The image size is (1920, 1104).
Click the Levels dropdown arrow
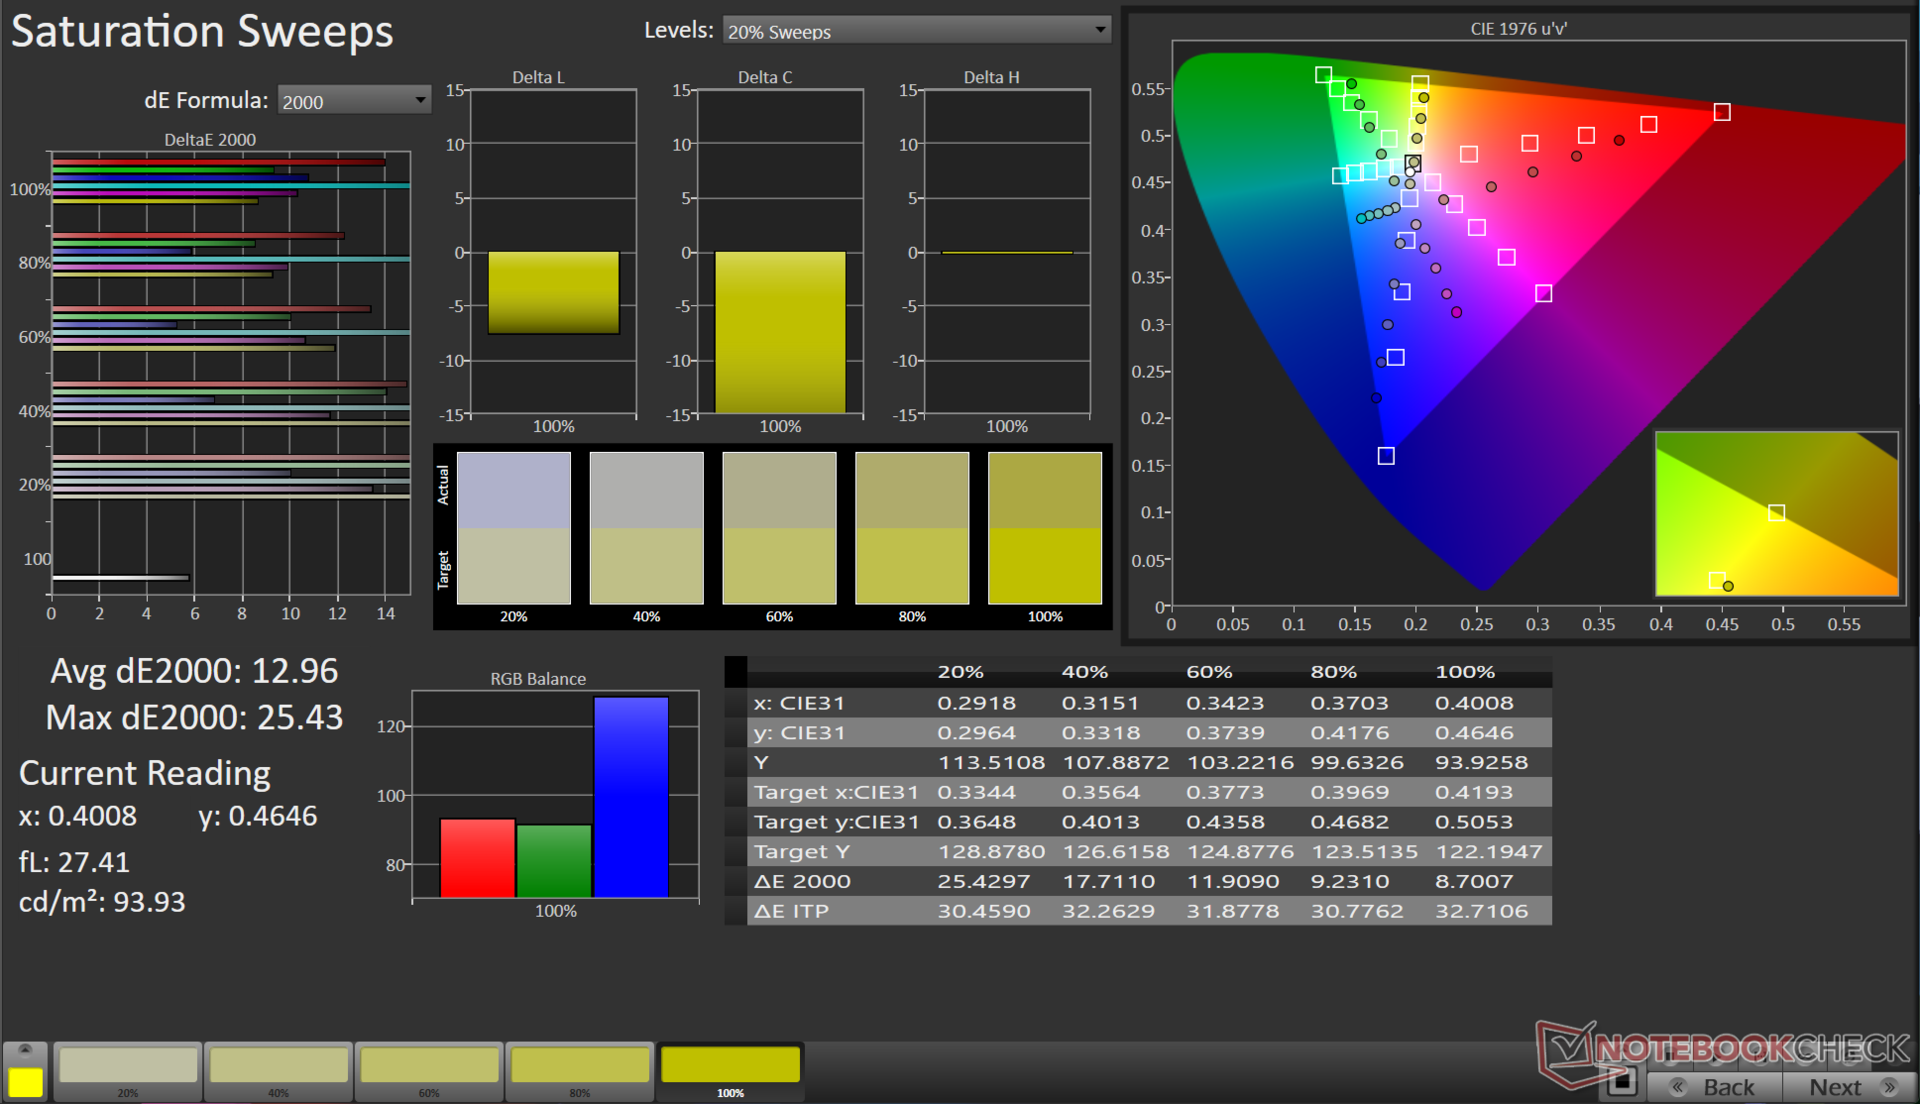[1100, 30]
